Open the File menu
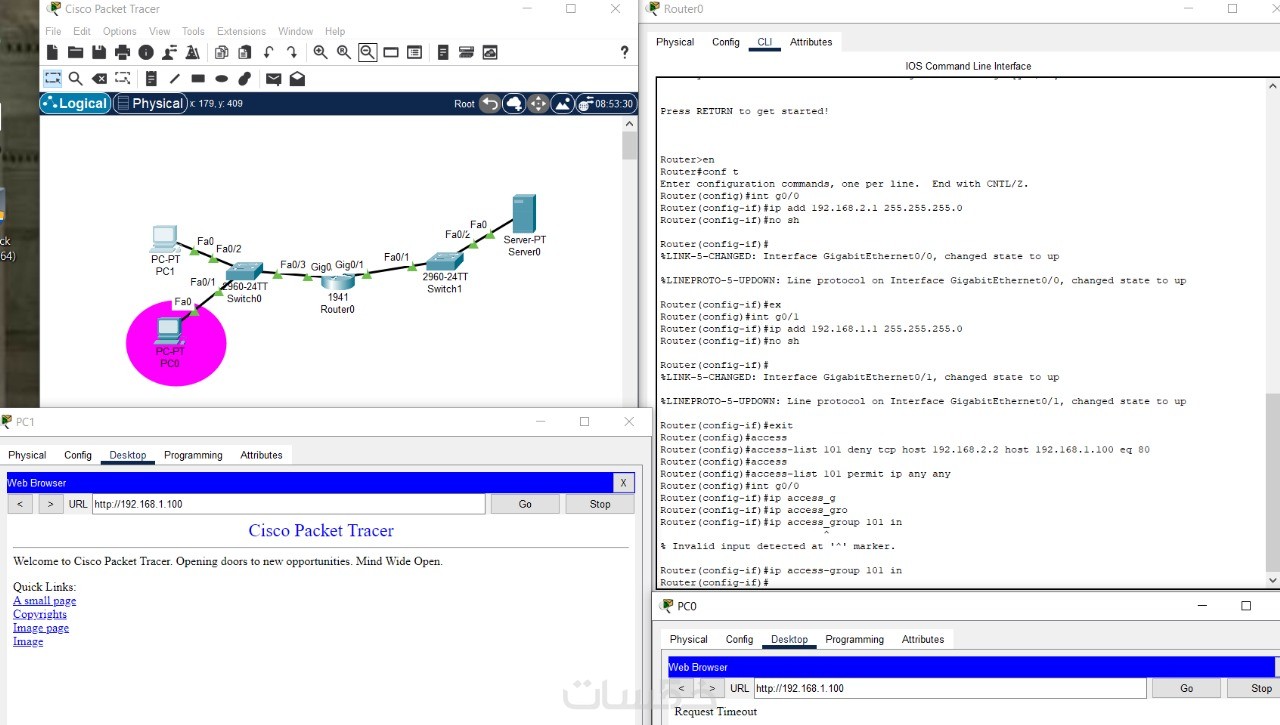Image resolution: width=1280 pixels, height=725 pixels. pos(53,31)
